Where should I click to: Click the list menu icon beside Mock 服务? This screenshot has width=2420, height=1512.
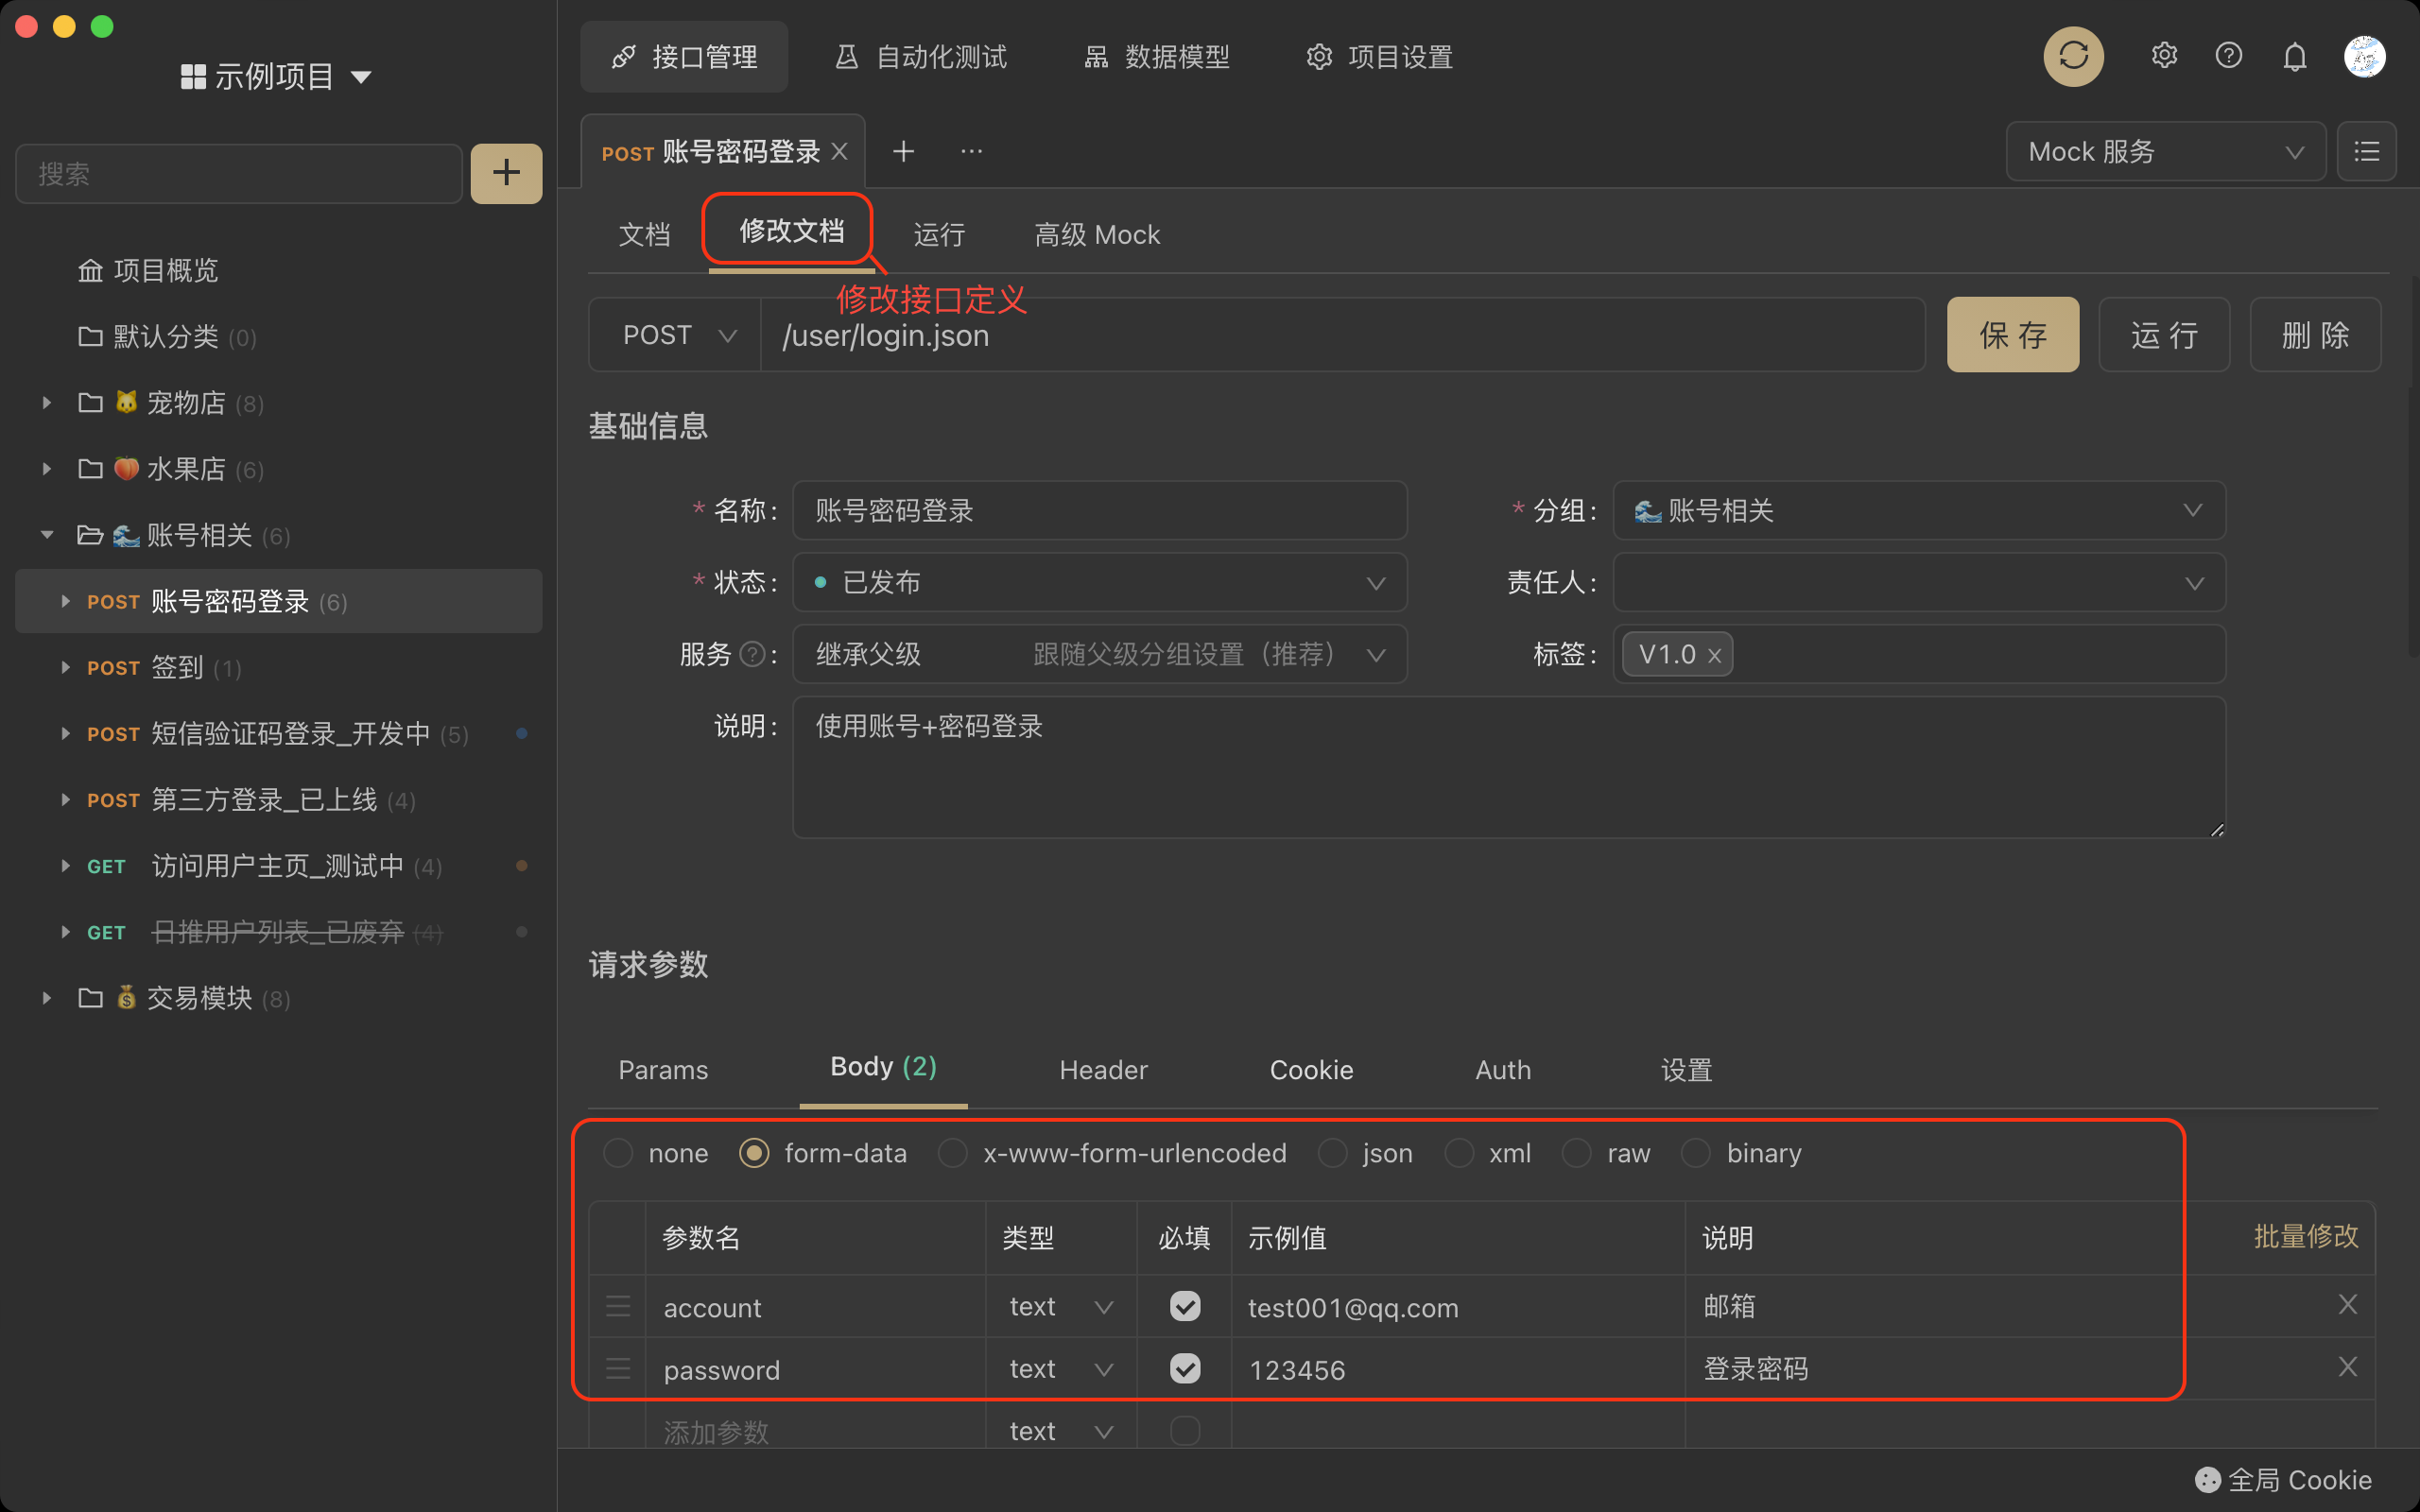[2366, 151]
